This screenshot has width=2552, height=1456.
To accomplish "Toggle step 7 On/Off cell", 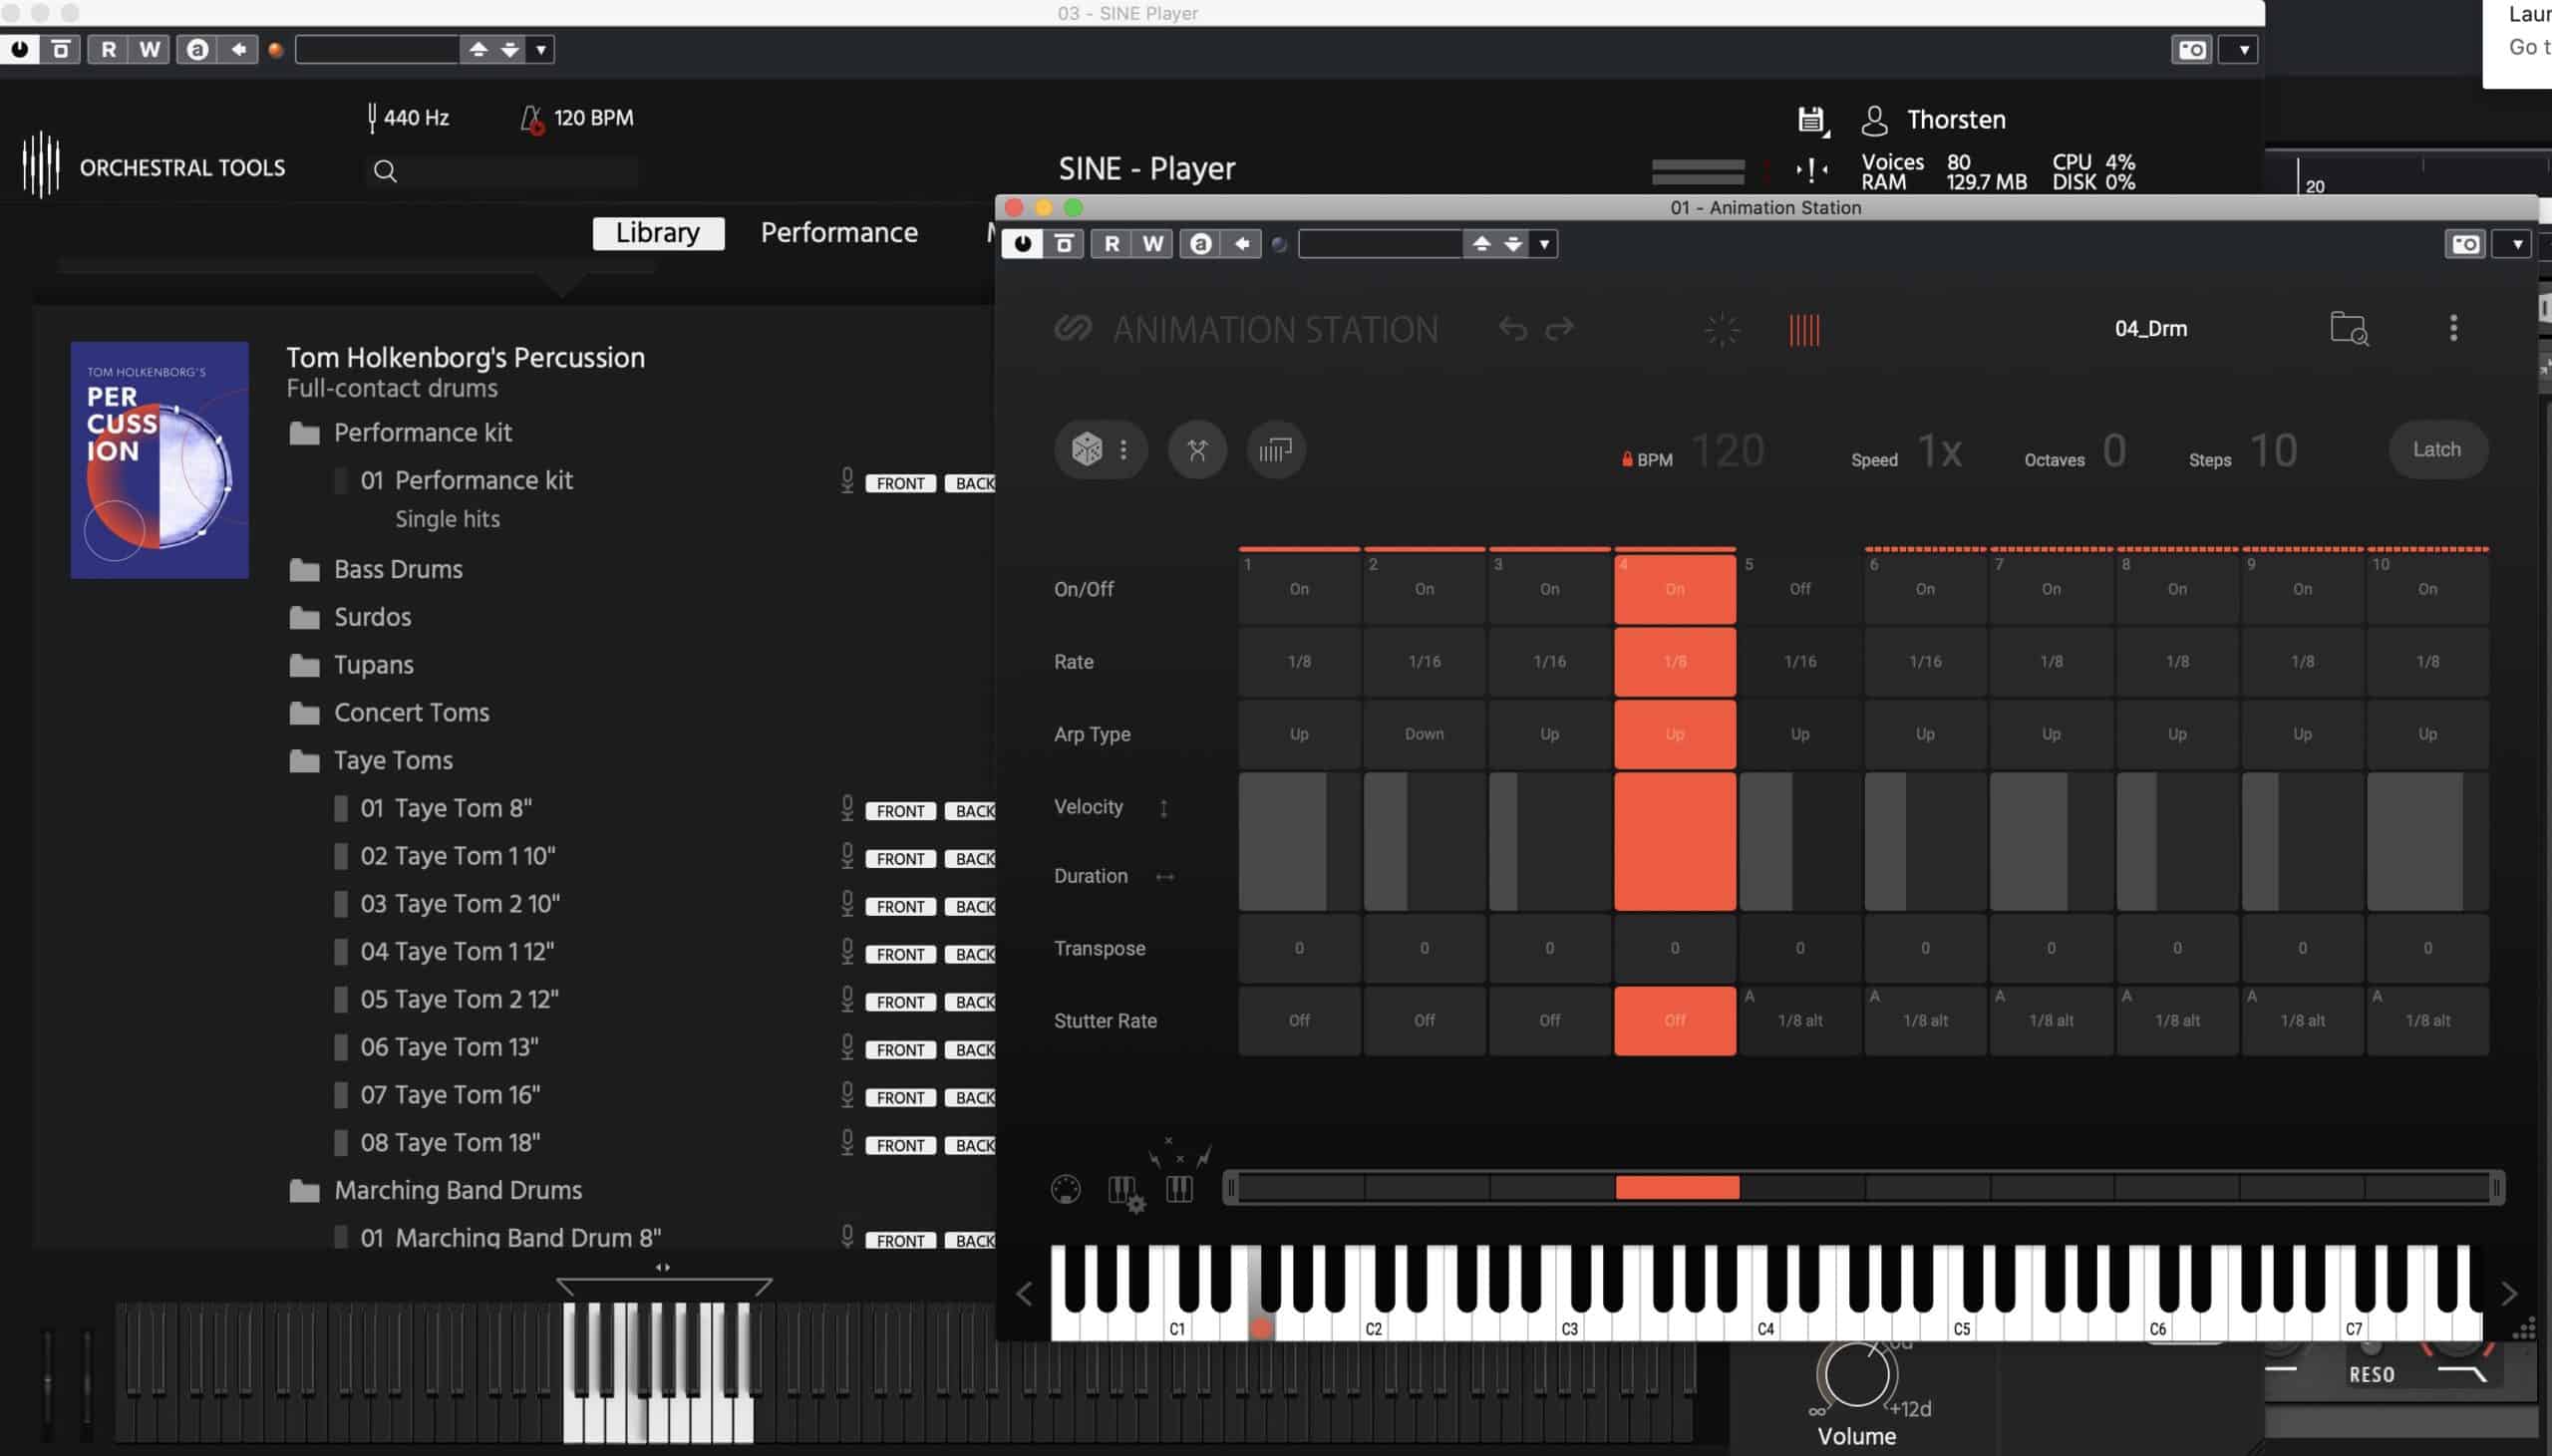I will point(2051,589).
